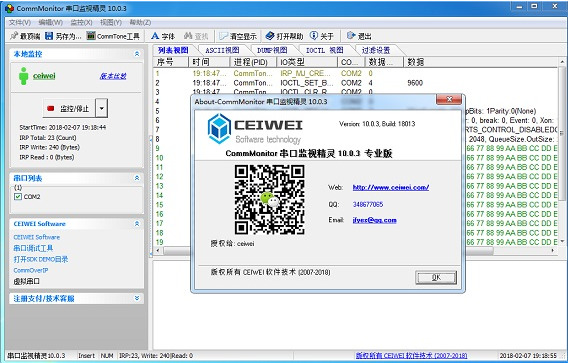Screen dimensions: 568x363
Task: Pin window with 最顶端 toolbar button
Action: pos(25,36)
